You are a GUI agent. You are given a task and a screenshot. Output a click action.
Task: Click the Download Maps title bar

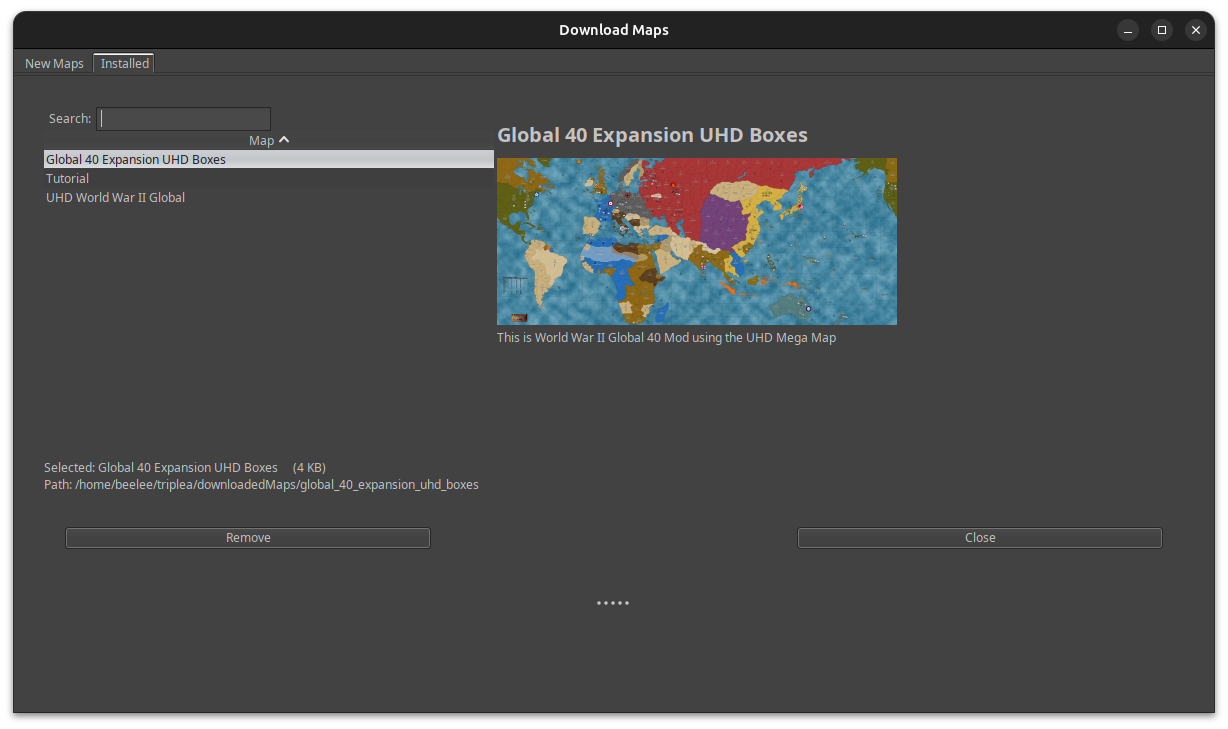coord(614,30)
